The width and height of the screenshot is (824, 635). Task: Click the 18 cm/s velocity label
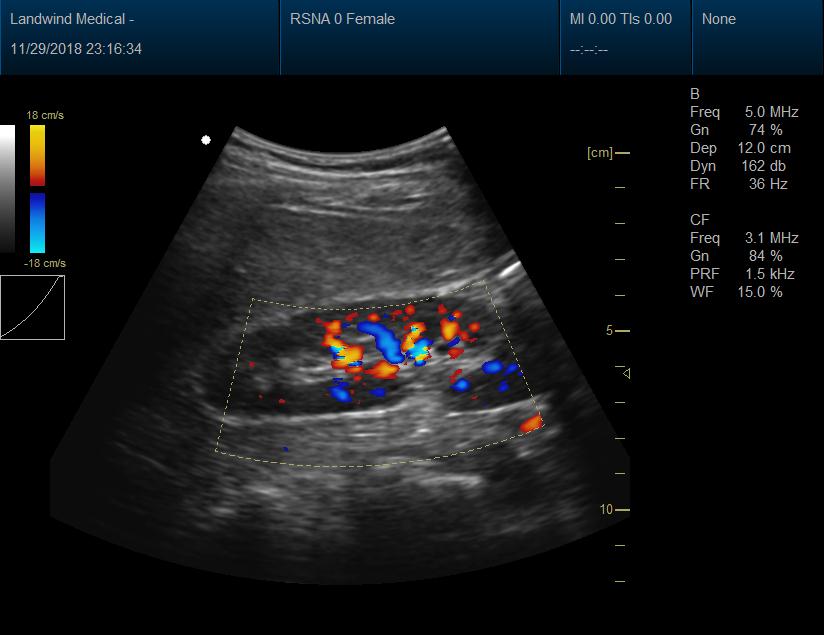click(x=45, y=115)
